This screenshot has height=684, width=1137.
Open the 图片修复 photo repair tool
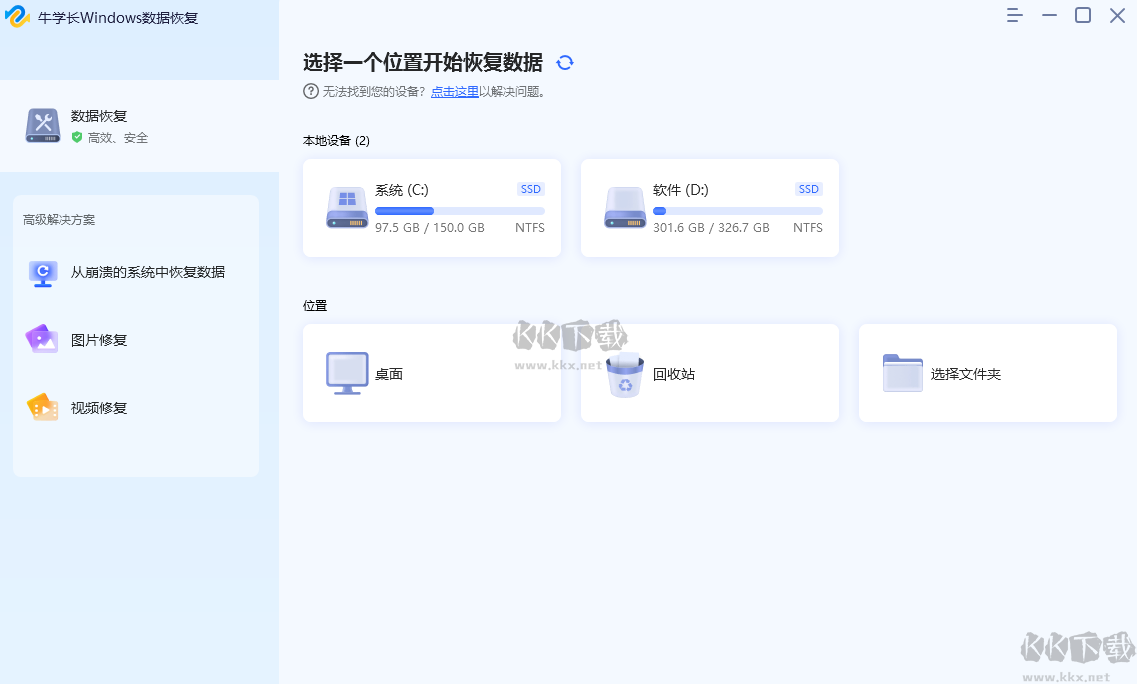[98, 340]
